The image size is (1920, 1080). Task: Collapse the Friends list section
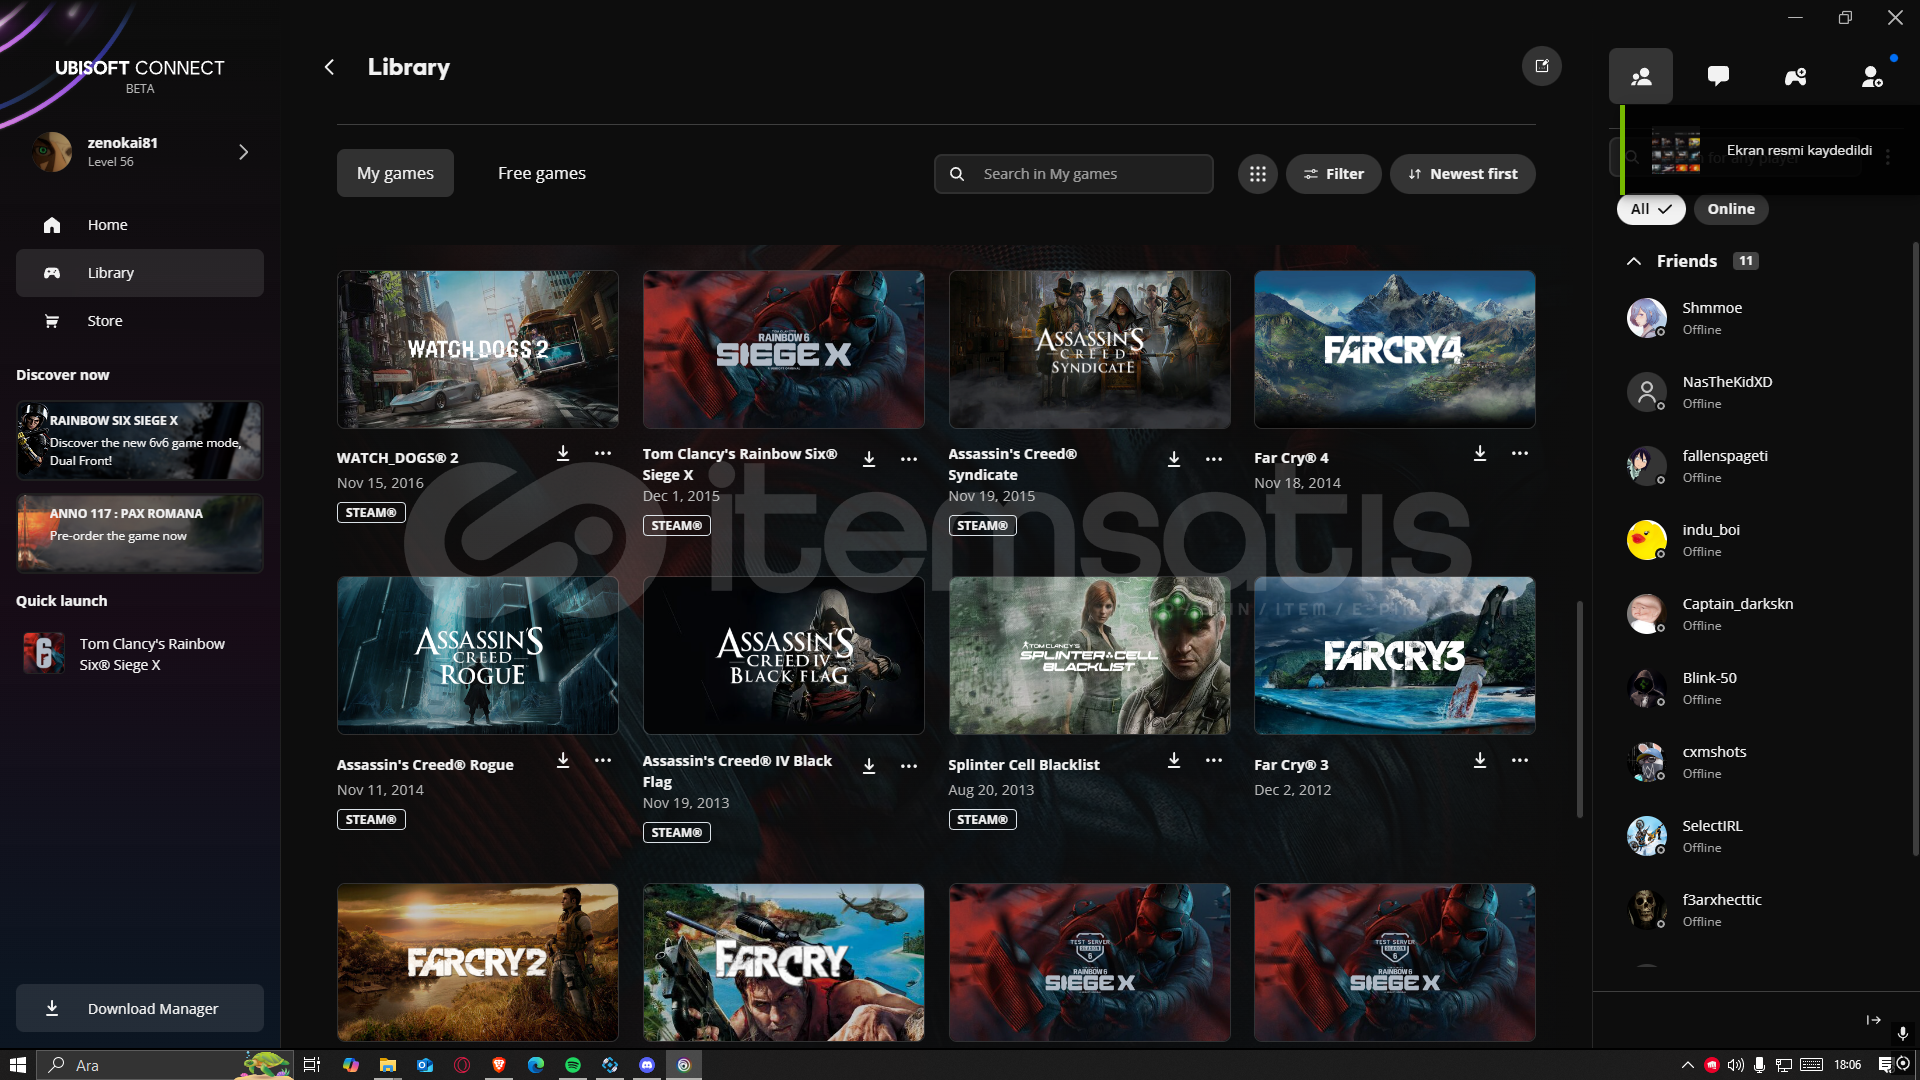point(1634,261)
